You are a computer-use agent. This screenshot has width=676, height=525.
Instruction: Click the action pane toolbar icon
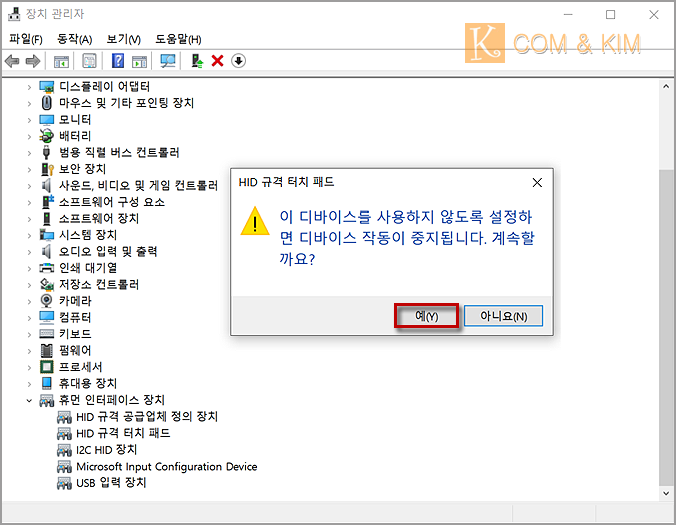pos(139,61)
